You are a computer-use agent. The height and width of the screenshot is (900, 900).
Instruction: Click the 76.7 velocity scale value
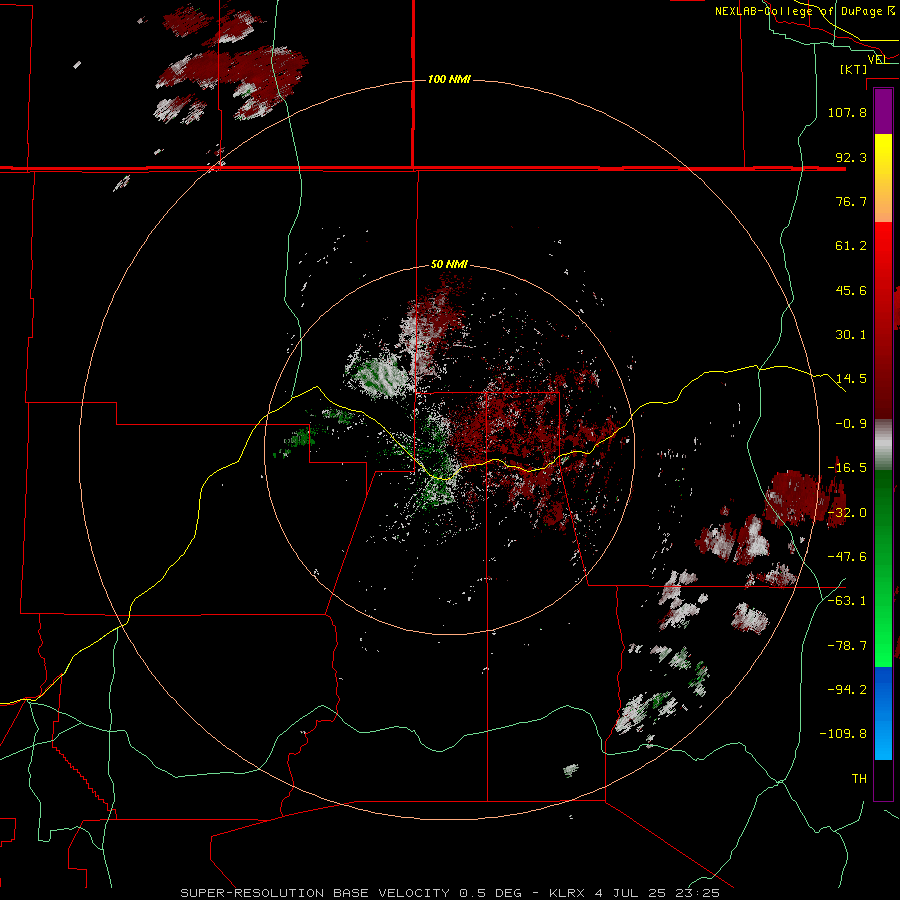[851, 201]
